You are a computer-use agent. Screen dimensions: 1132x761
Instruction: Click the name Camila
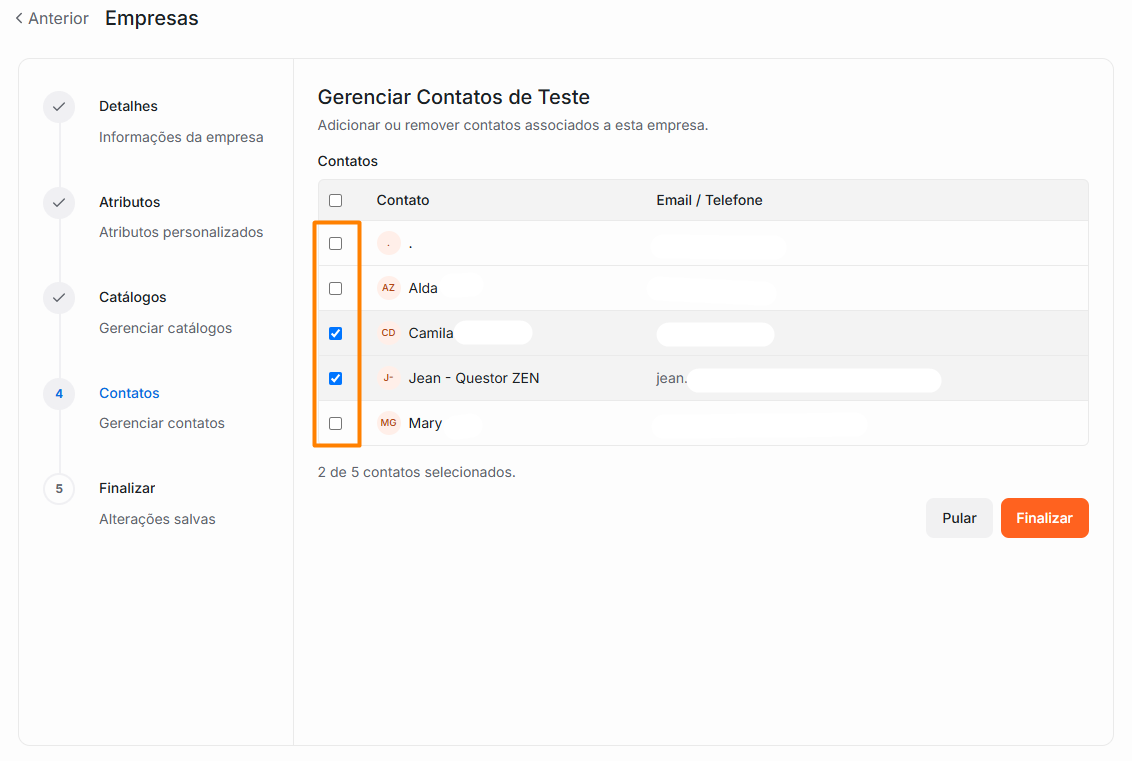point(431,333)
